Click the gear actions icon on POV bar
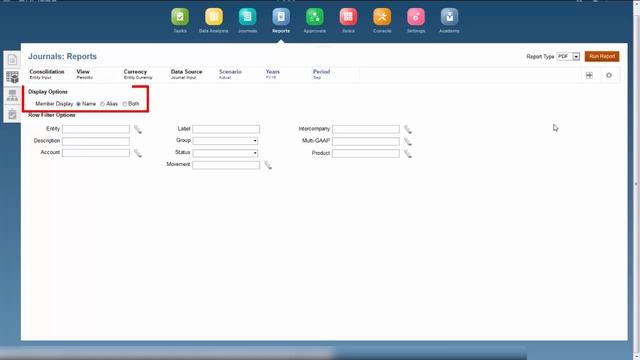This screenshot has height=360, width=640. tap(609, 76)
